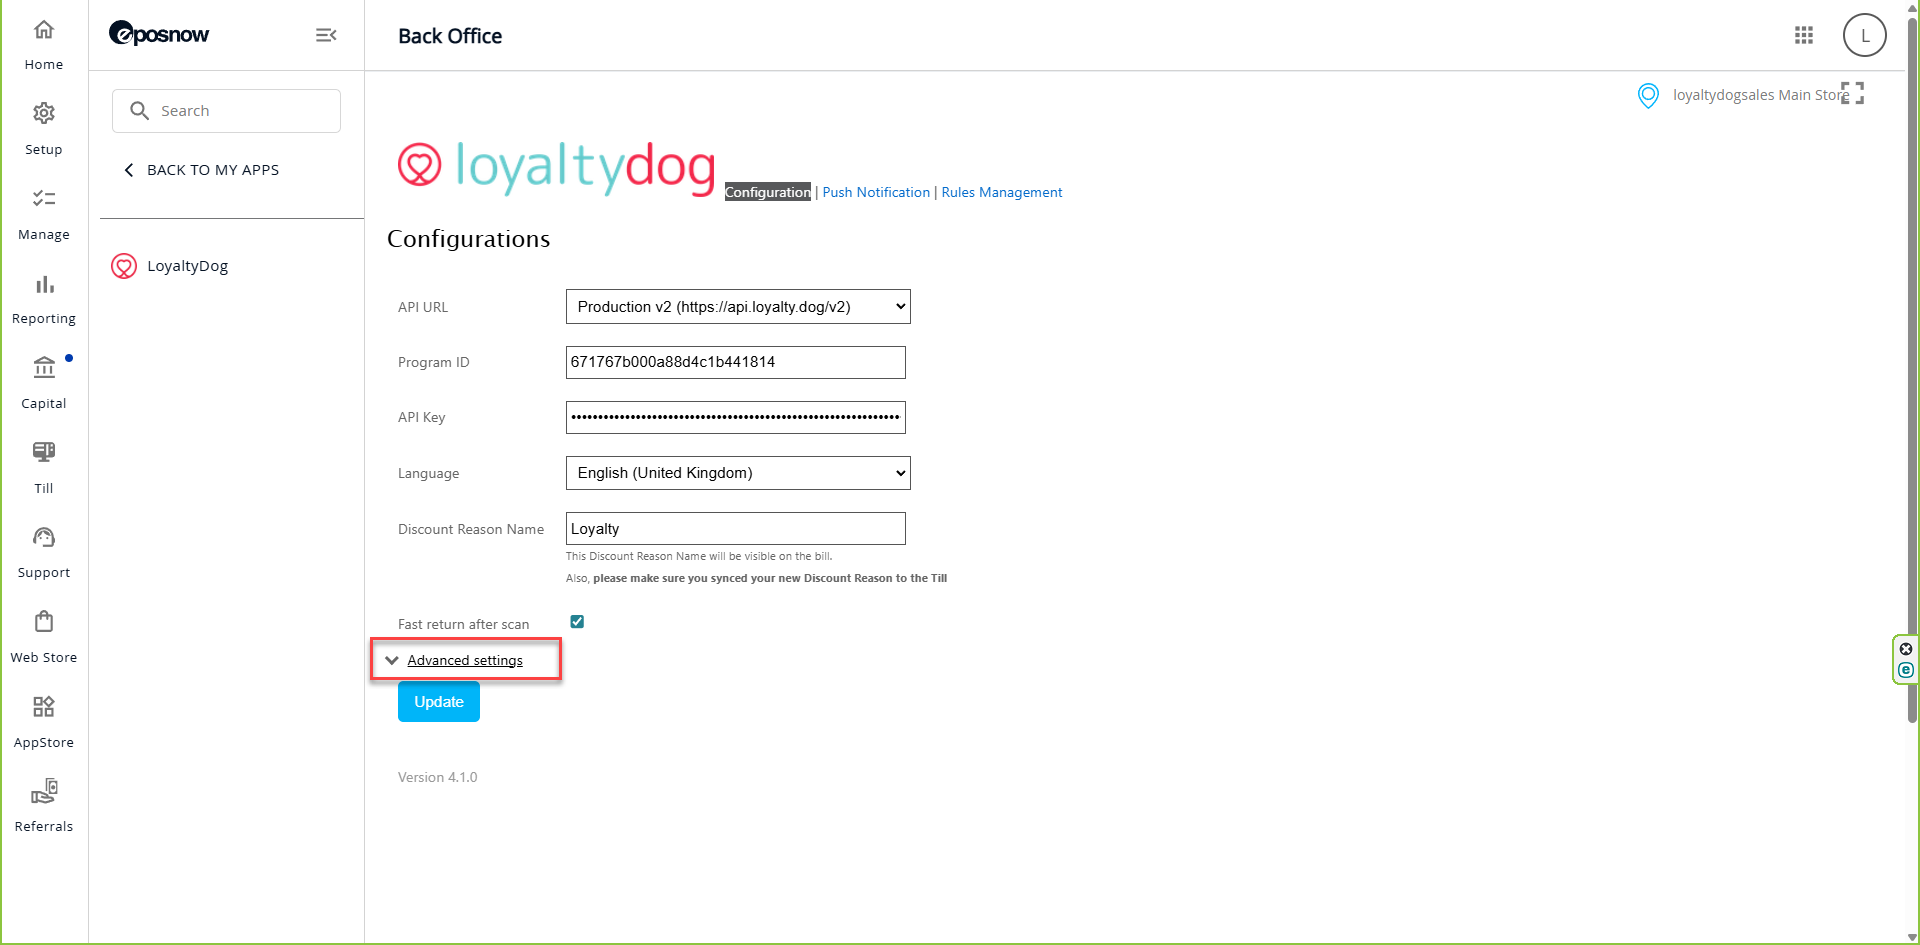
Task: Focus the sidebar Search field
Action: pyautogui.click(x=227, y=111)
